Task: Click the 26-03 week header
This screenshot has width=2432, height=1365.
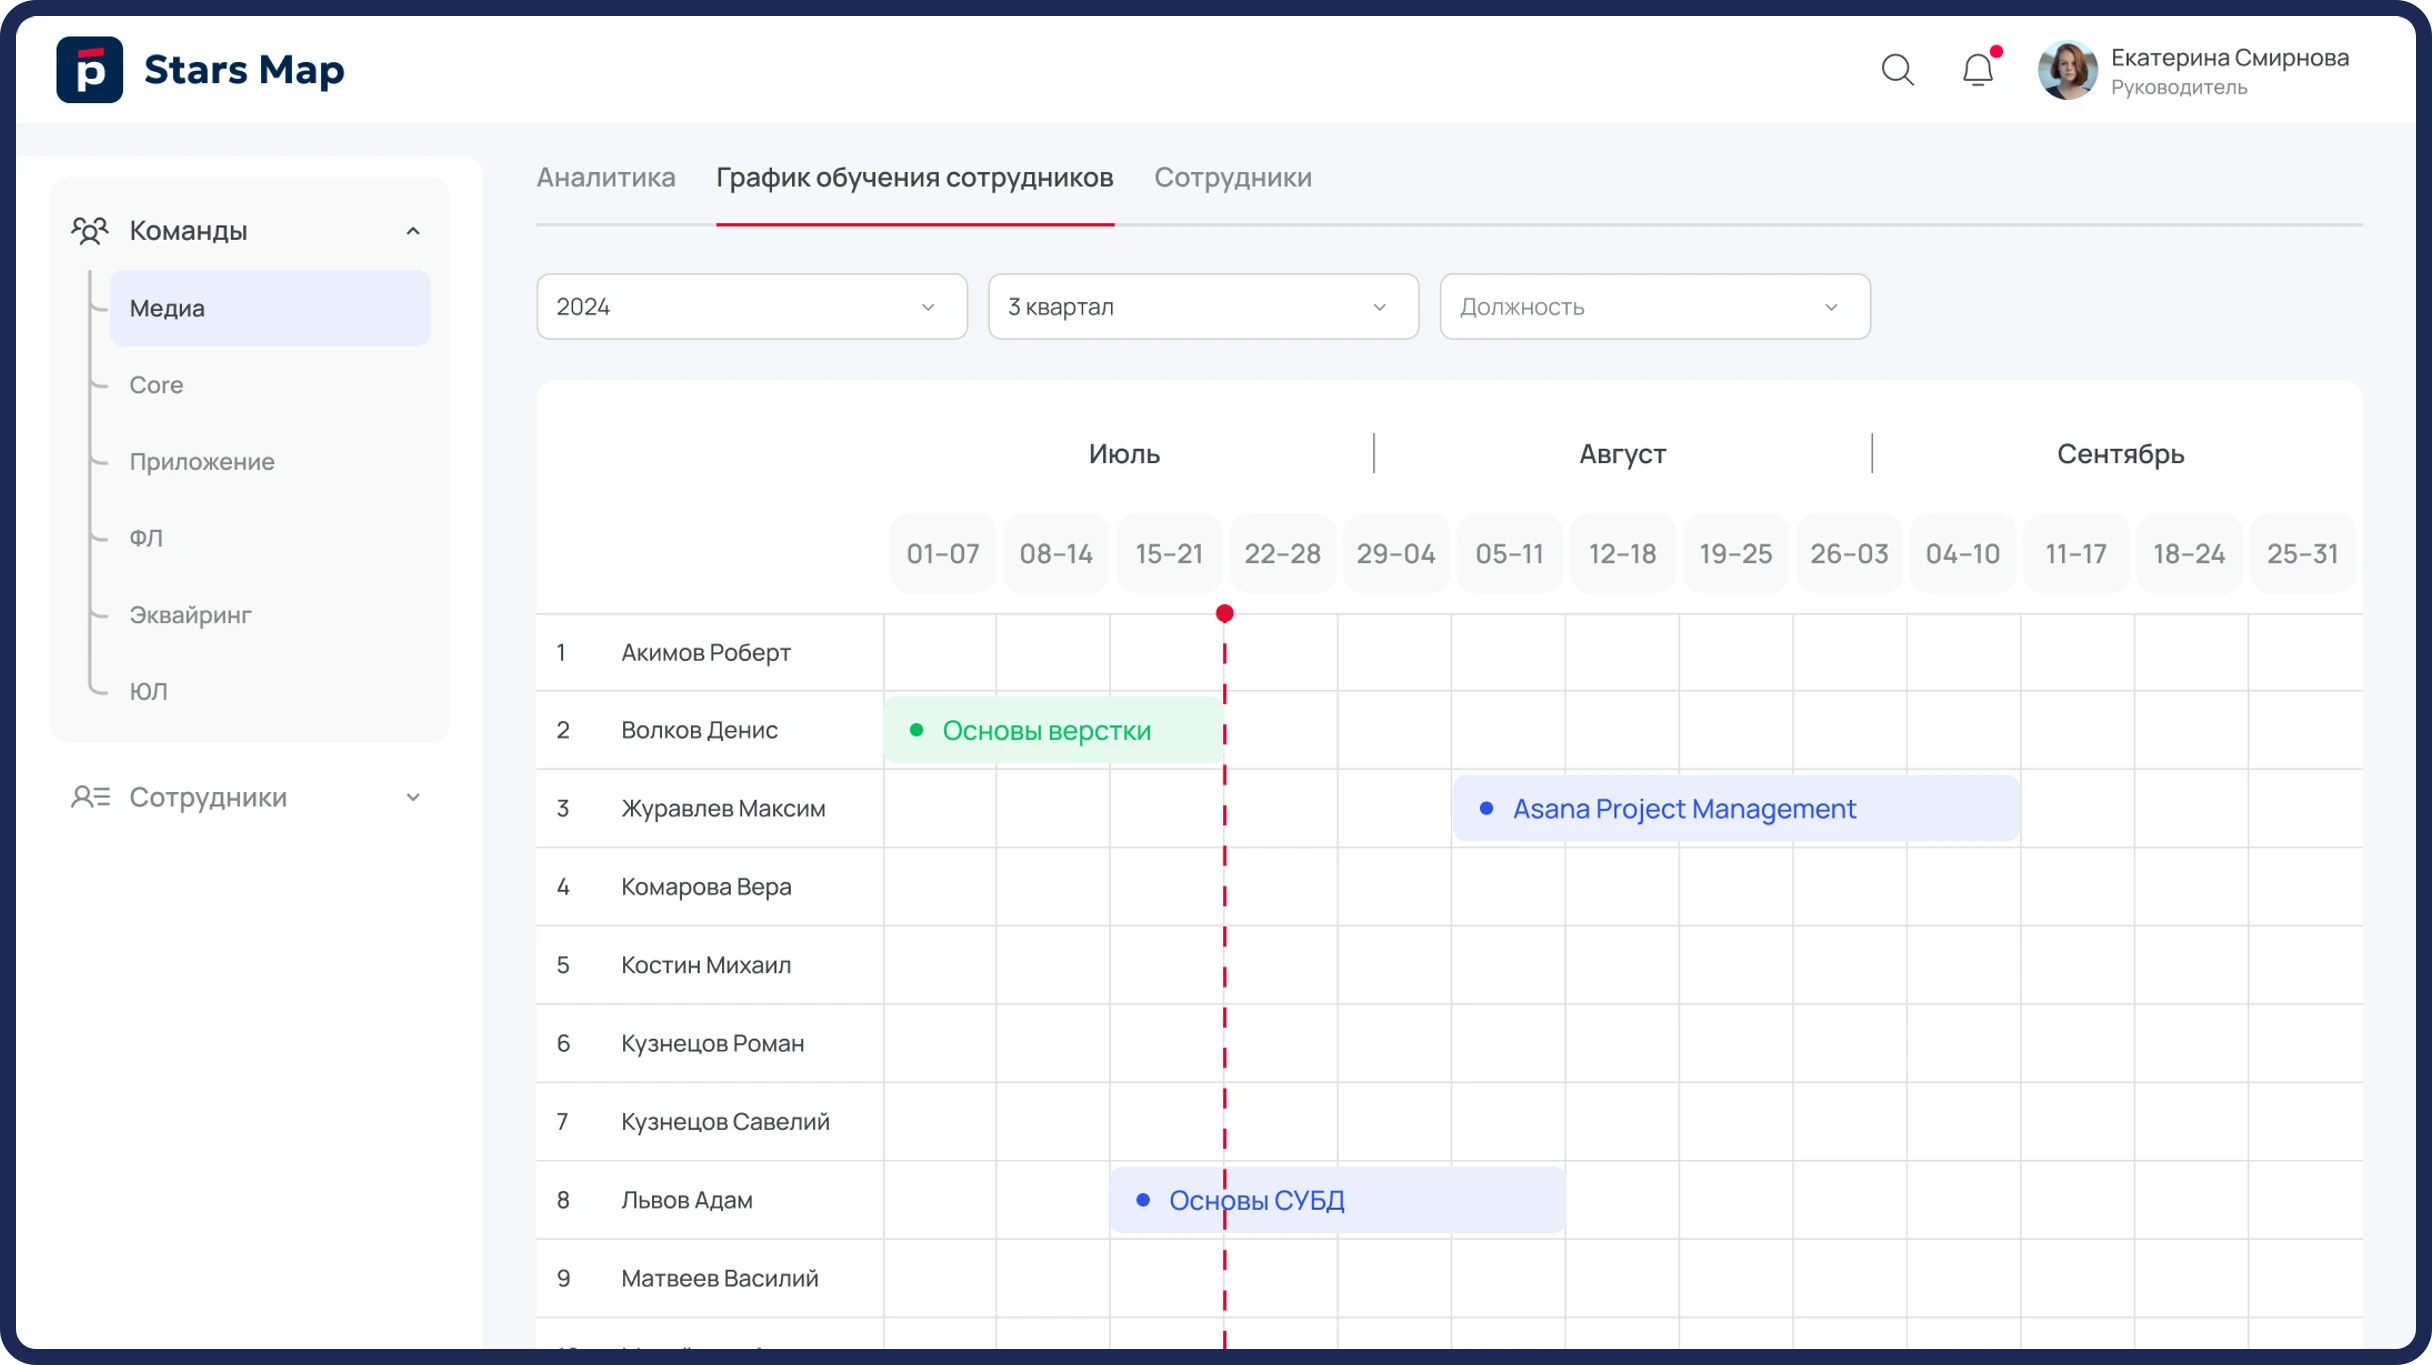Action: pos(1850,554)
